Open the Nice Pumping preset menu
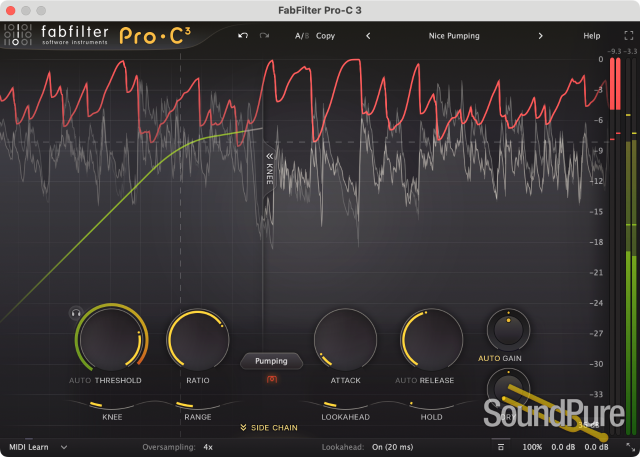This screenshot has height=457, width=640. (454, 36)
